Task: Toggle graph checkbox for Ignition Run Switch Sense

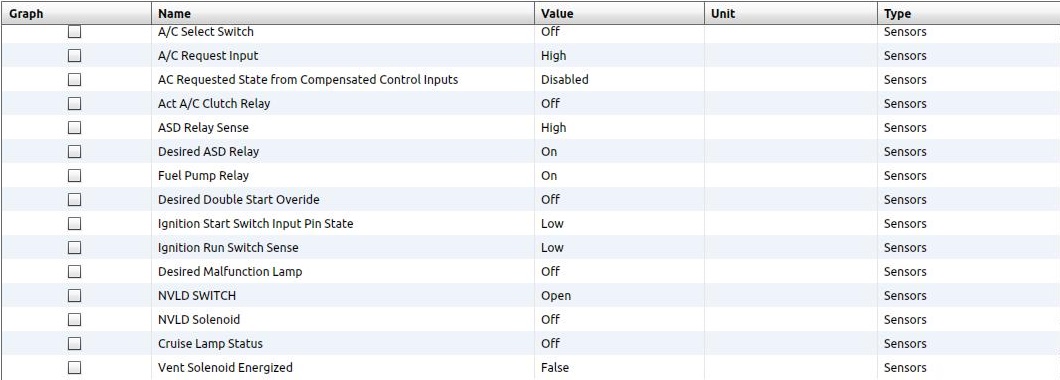Action: point(74,247)
